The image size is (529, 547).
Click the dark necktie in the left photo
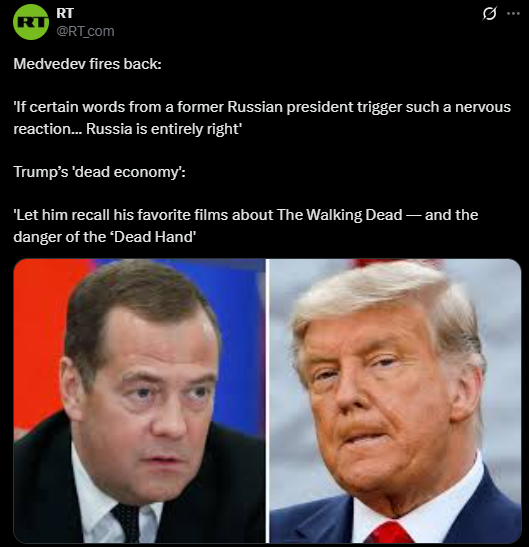tap(127, 523)
